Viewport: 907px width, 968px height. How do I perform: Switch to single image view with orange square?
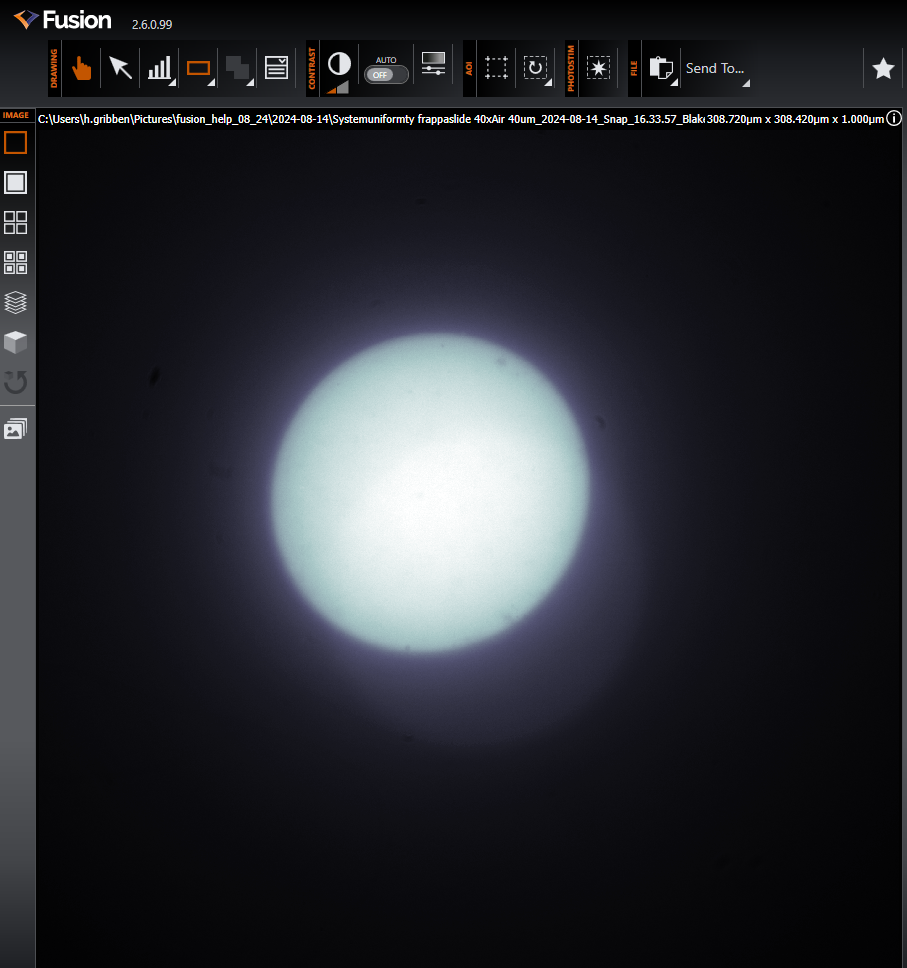(16, 143)
